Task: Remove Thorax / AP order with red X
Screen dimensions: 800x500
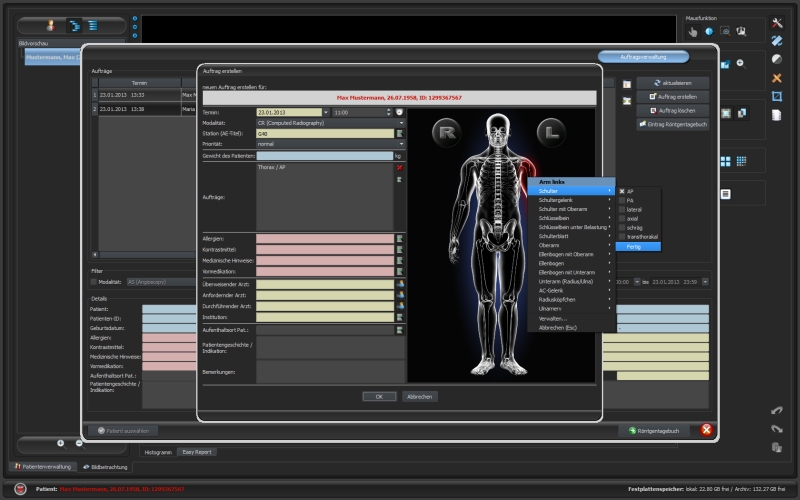Action: tap(399, 168)
